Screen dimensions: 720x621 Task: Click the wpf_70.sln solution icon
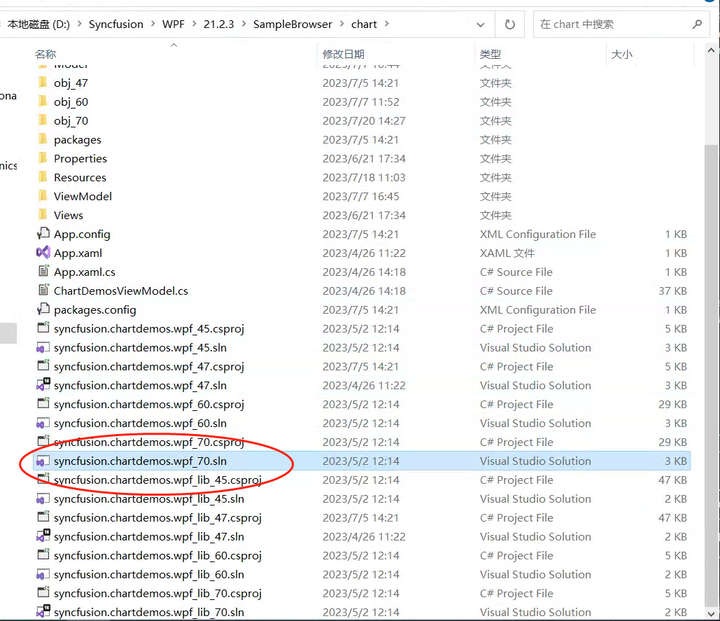[x=43, y=461]
